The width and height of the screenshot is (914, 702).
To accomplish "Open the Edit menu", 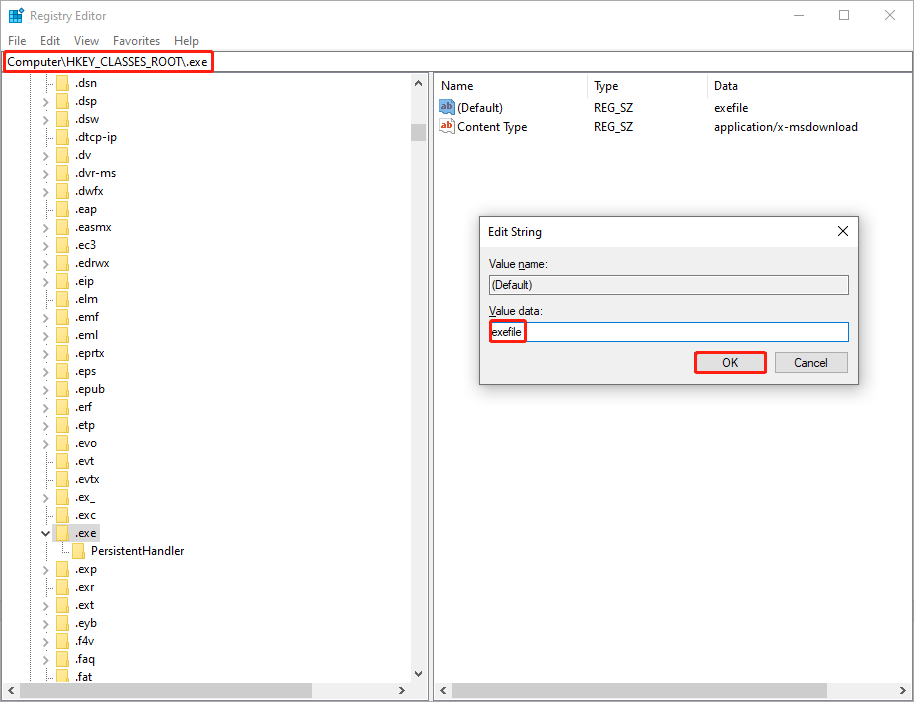I will (x=50, y=41).
